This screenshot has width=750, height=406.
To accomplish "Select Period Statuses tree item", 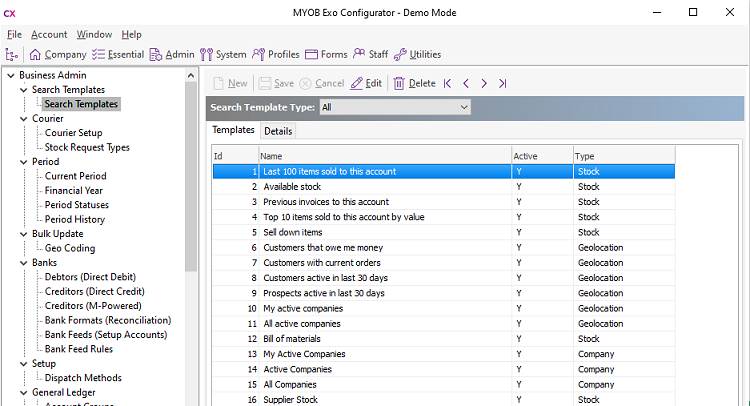I will click(77, 205).
